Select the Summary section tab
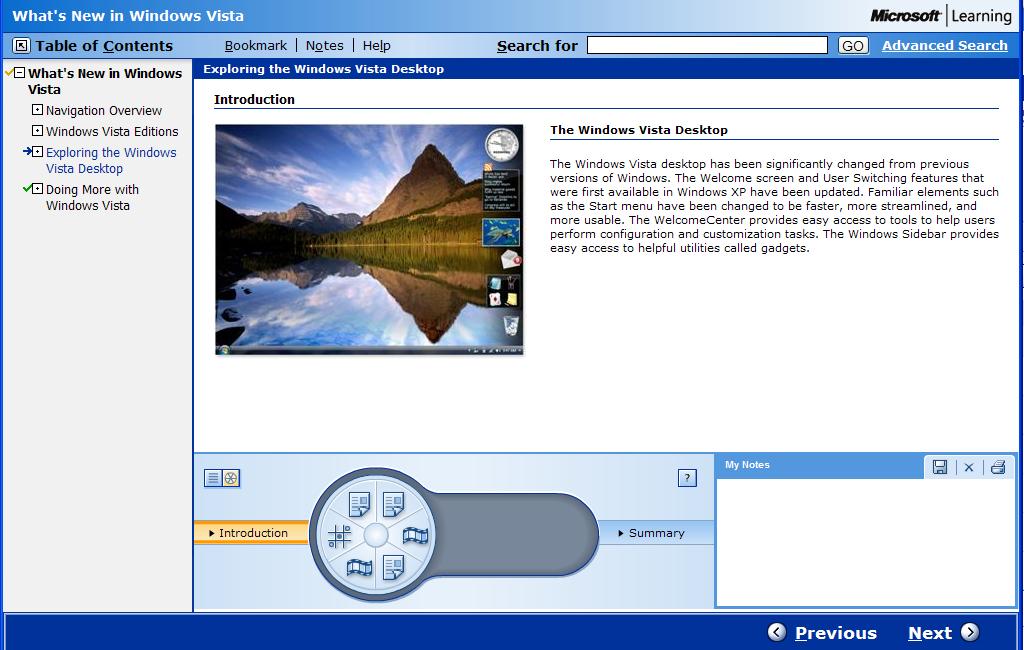This screenshot has height=650, width=1024. pos(656,533)
